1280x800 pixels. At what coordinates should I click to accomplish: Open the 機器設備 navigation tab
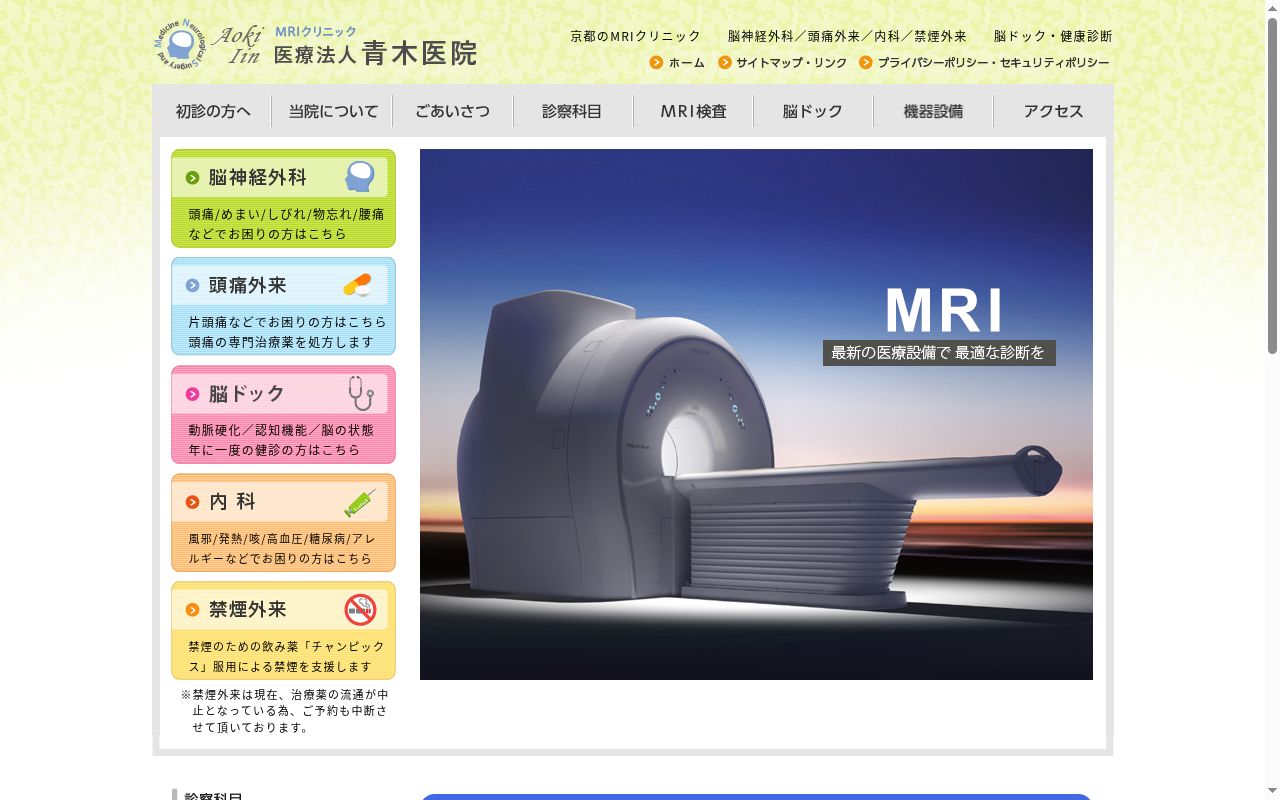933,111
